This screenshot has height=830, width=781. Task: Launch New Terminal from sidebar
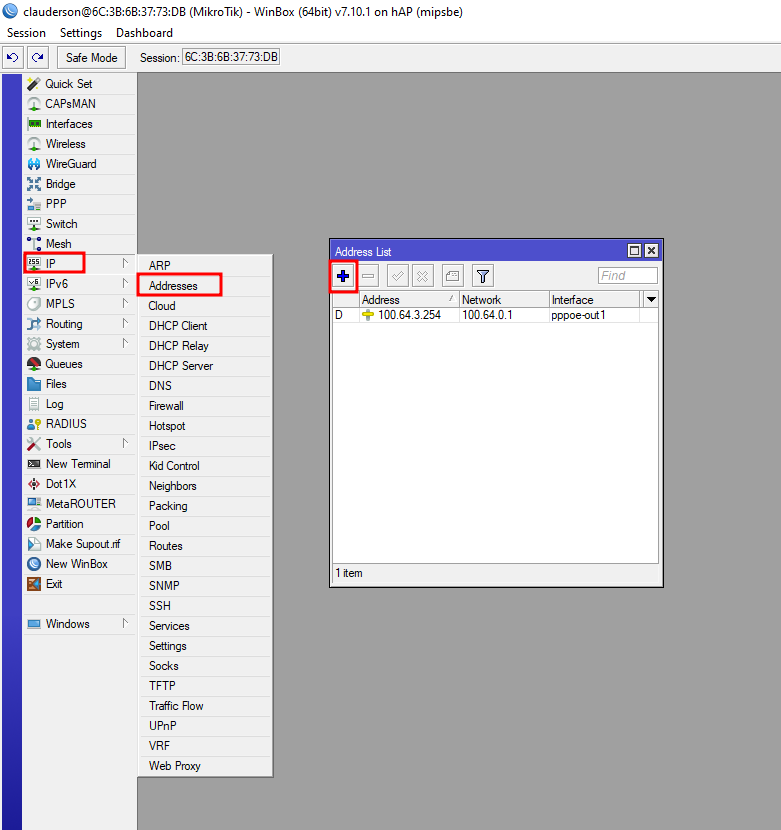77,464
